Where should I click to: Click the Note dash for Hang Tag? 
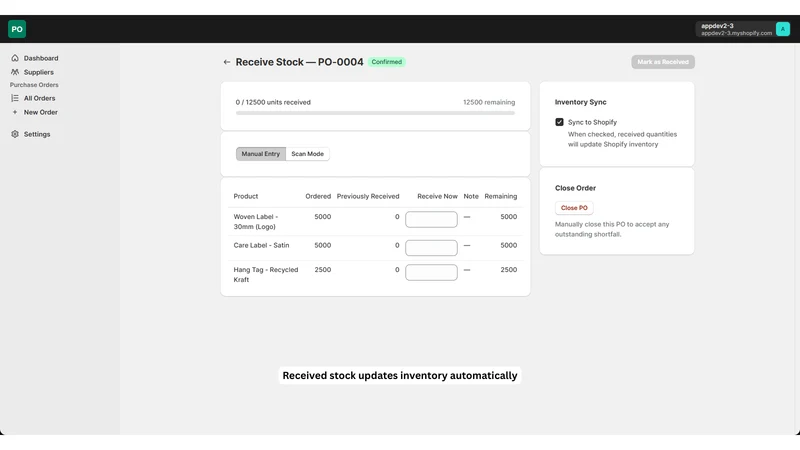[467, 270]
